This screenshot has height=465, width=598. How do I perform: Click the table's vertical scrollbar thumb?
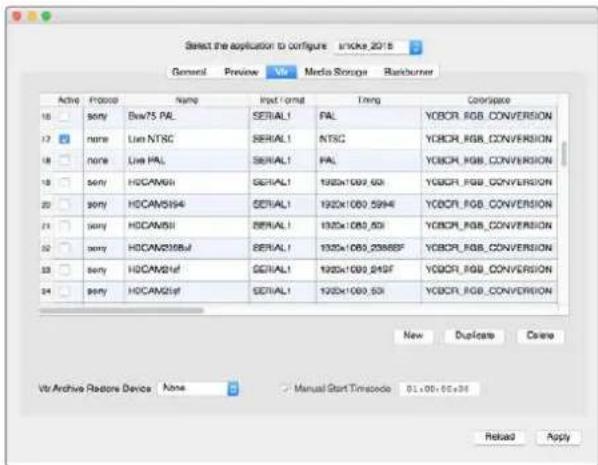[564, 154]
